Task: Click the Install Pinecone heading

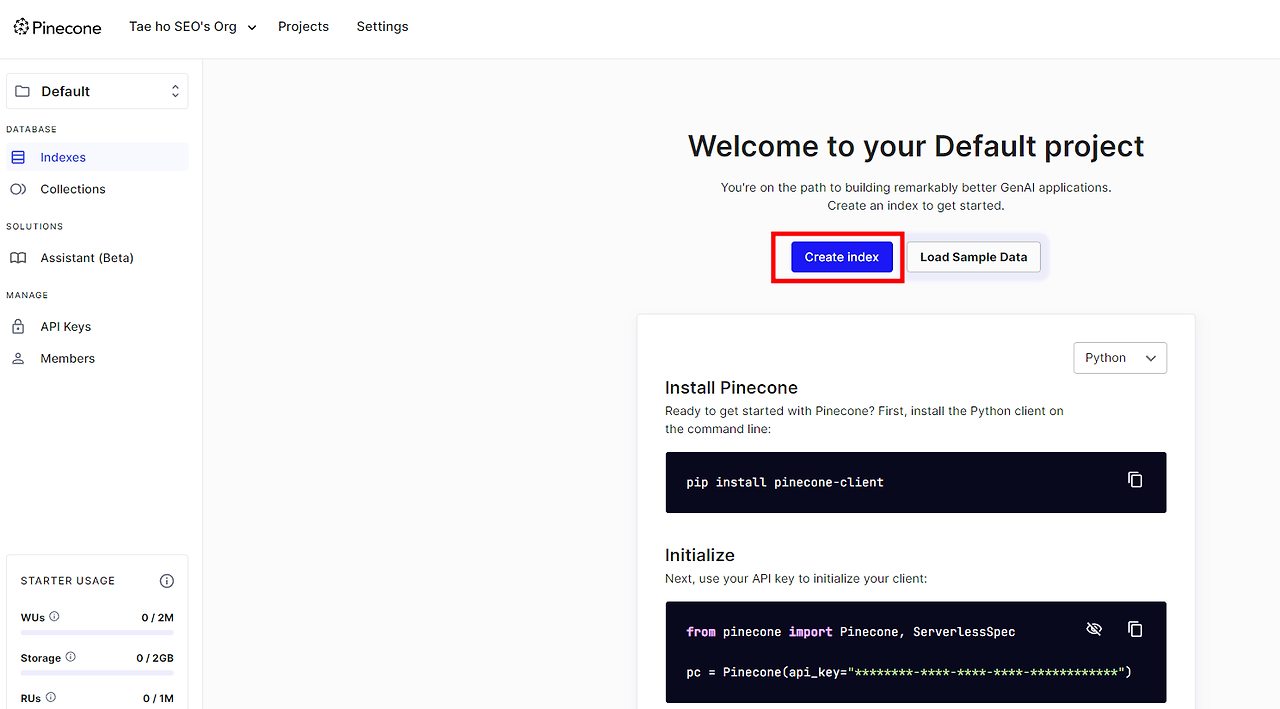Action: pyautogui.click(x=731, y=388)
